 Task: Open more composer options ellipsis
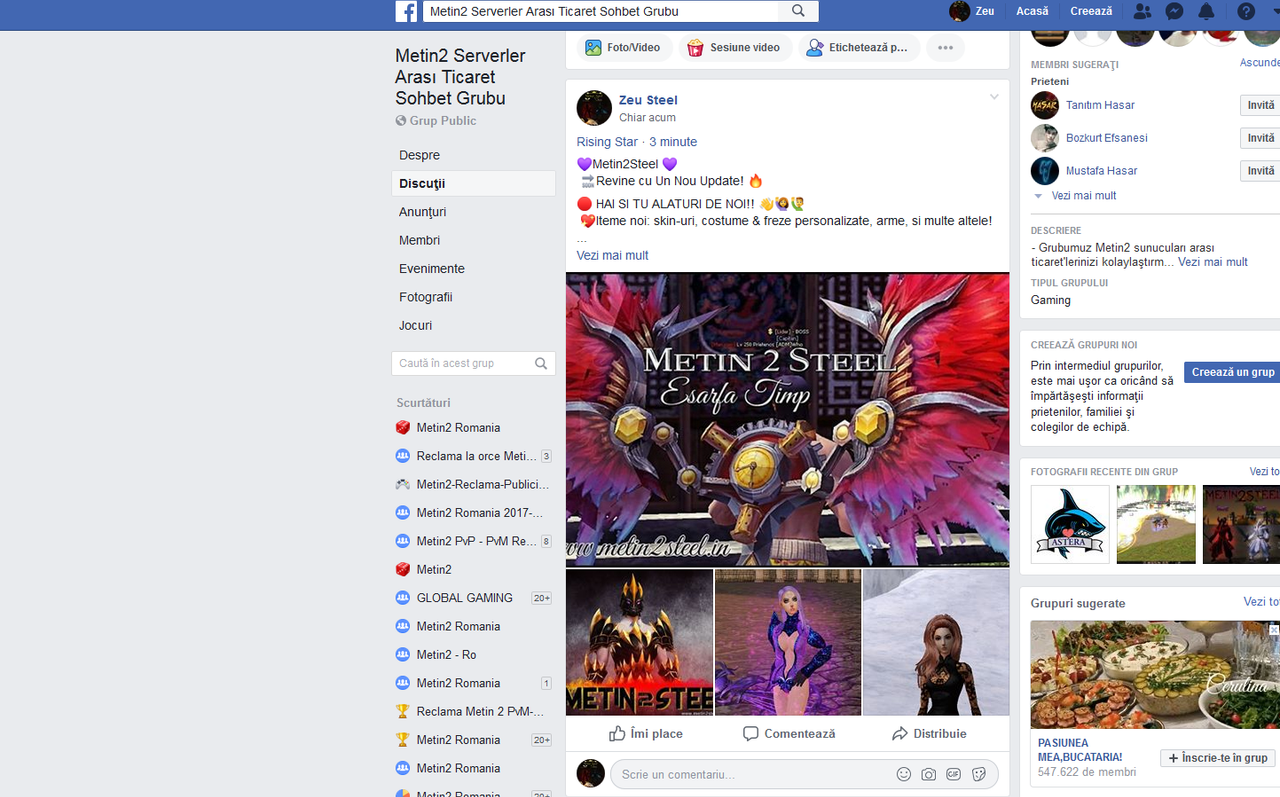pyautogui.click(x=945, y=47)
